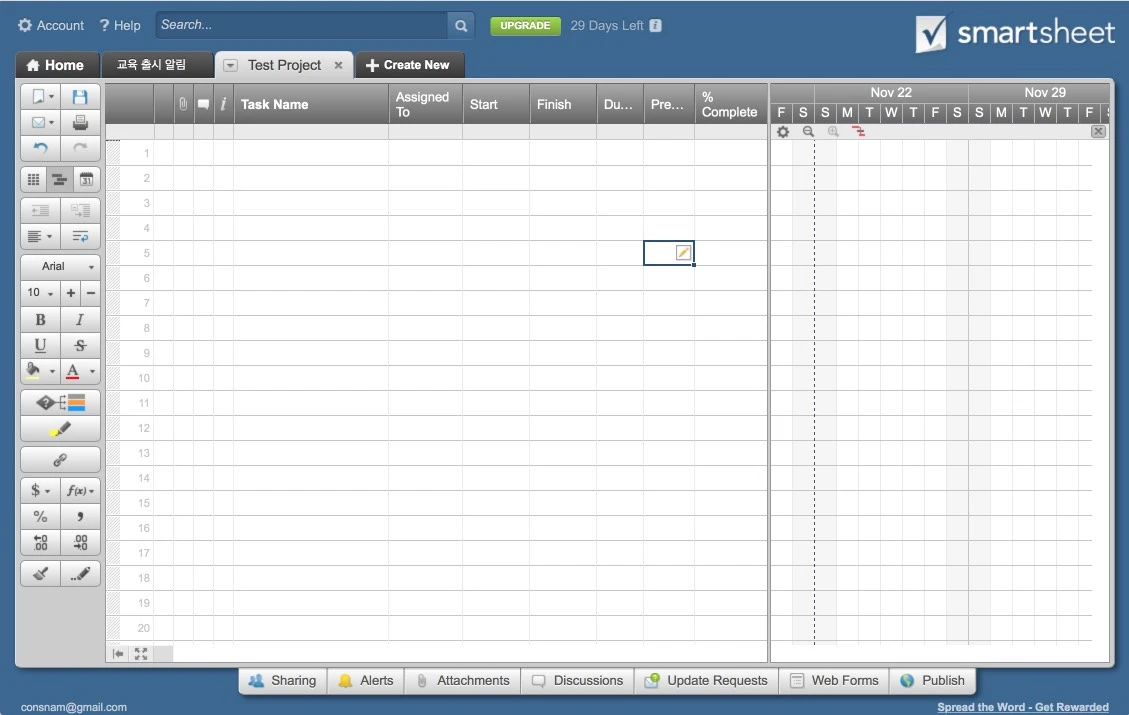The width and height of the screenshot is (1129, 715).
Task: Click the Spread the Word link
Action: pos(1024,707)
